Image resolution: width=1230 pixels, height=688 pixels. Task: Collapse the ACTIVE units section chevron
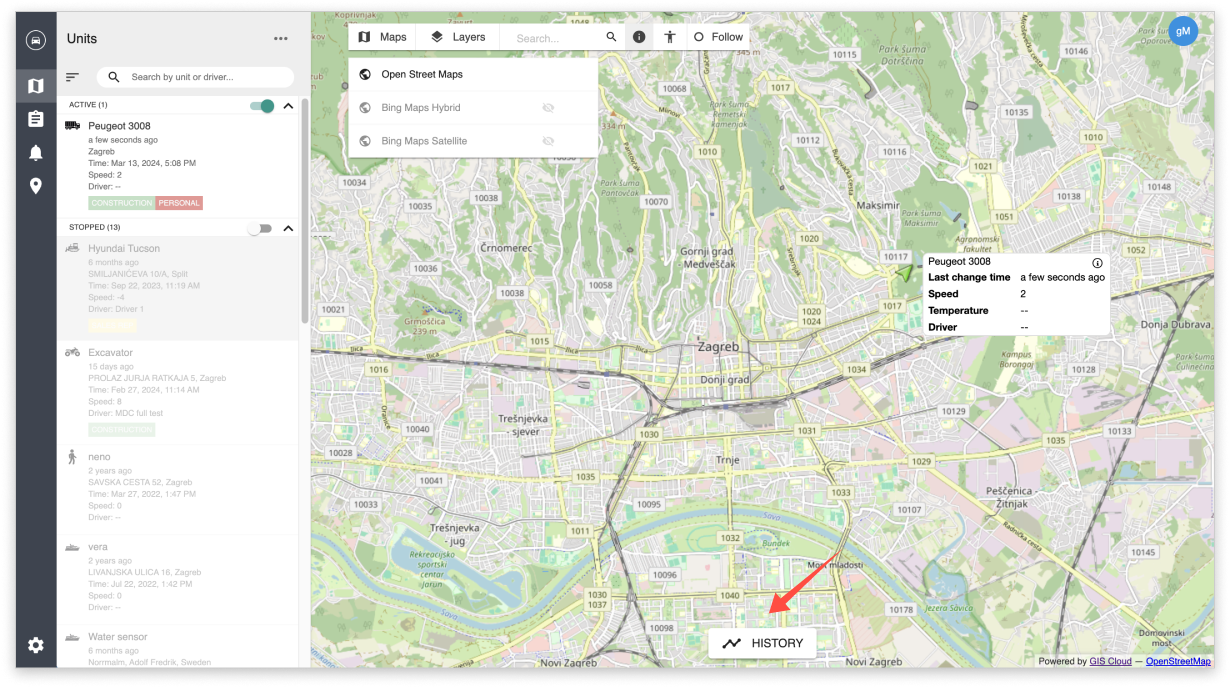pyautogui.click(x=288, y=104)
